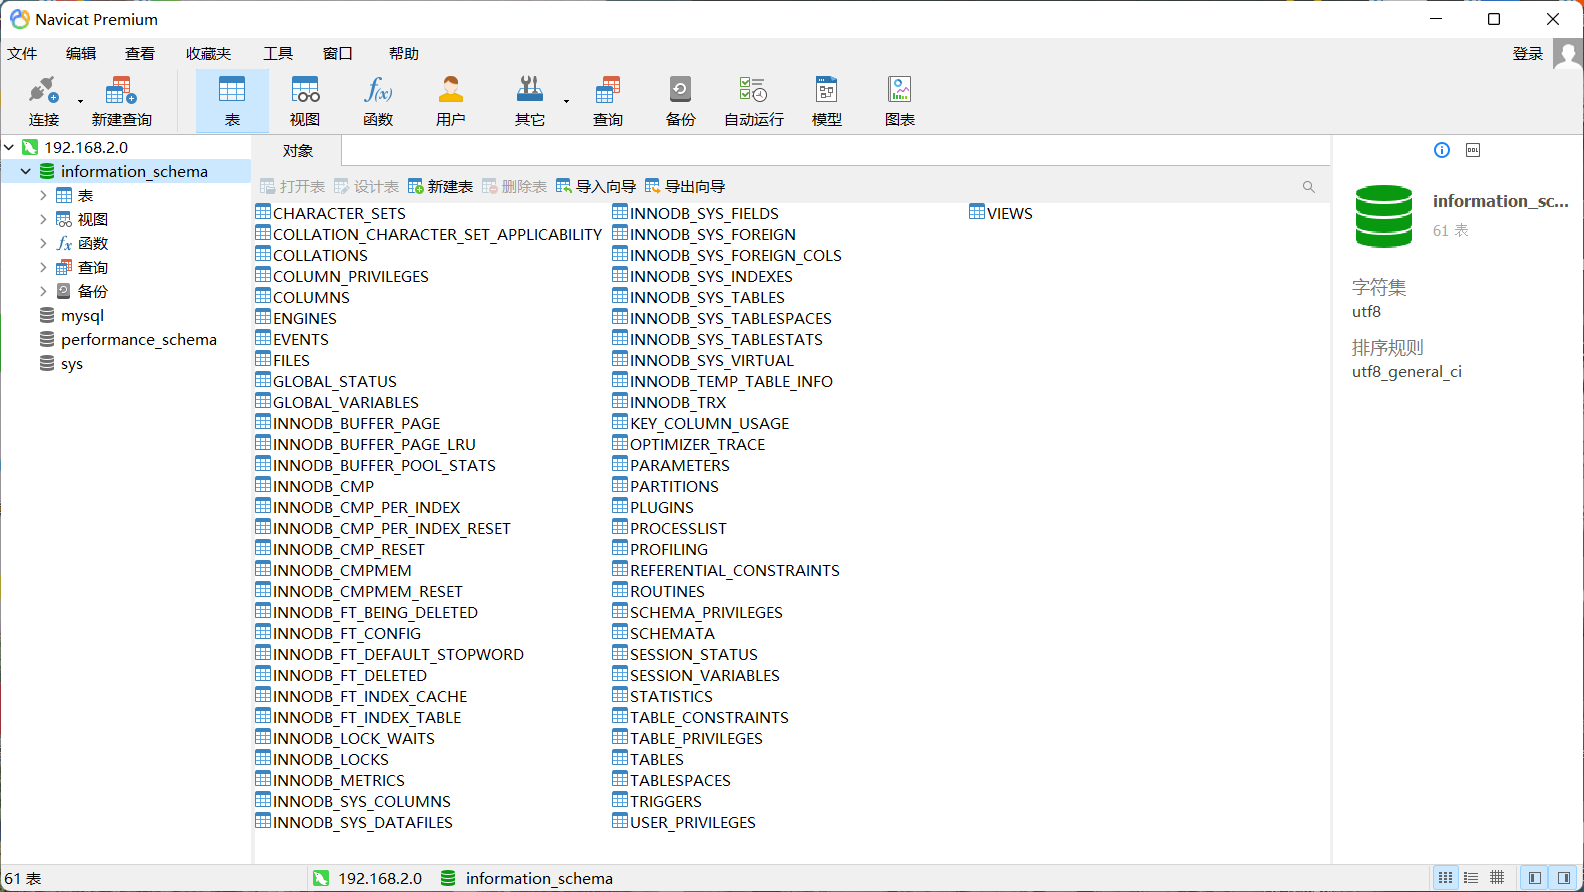The image size is (1584, 892).
Task: Click the 用户 (User) toolbar icon
Action: (x=451, y=100)
